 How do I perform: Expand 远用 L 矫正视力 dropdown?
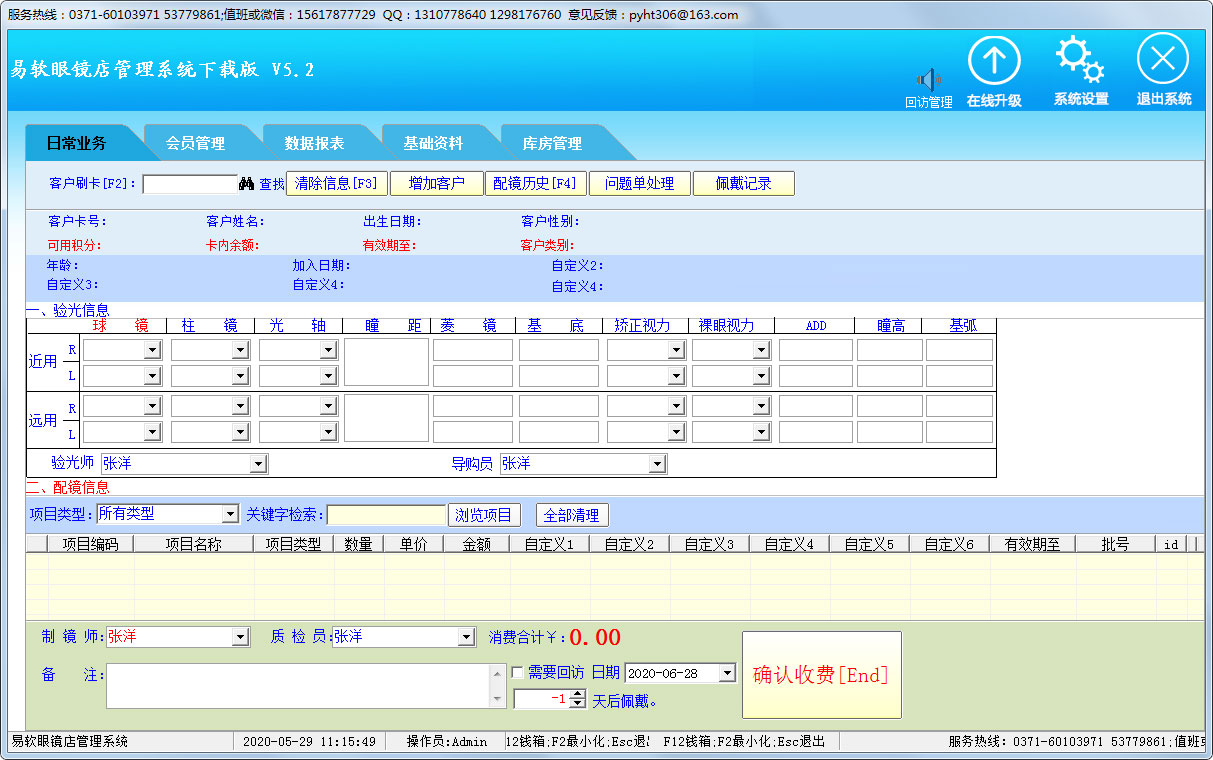point(676,432)
